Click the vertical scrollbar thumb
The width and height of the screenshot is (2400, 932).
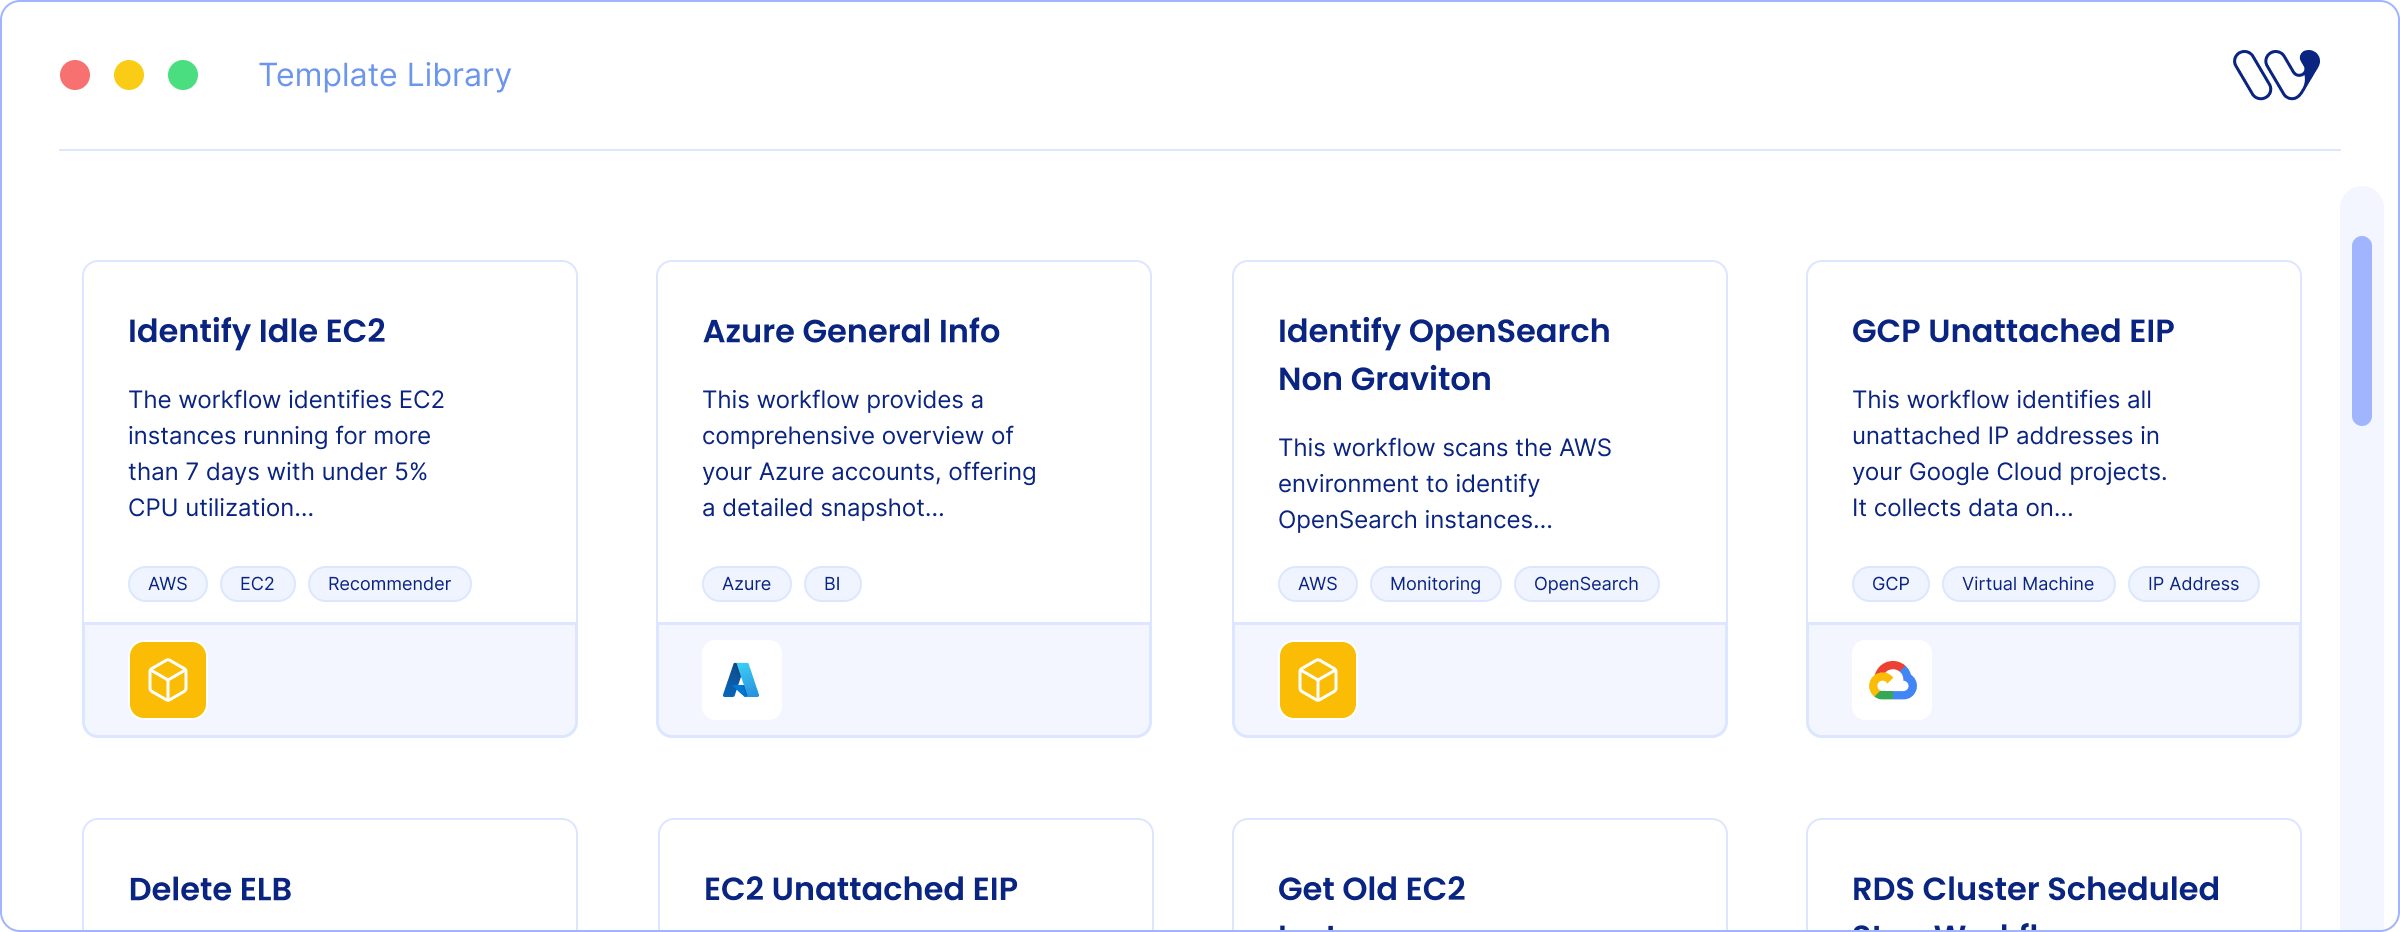tap(2362, 331)
